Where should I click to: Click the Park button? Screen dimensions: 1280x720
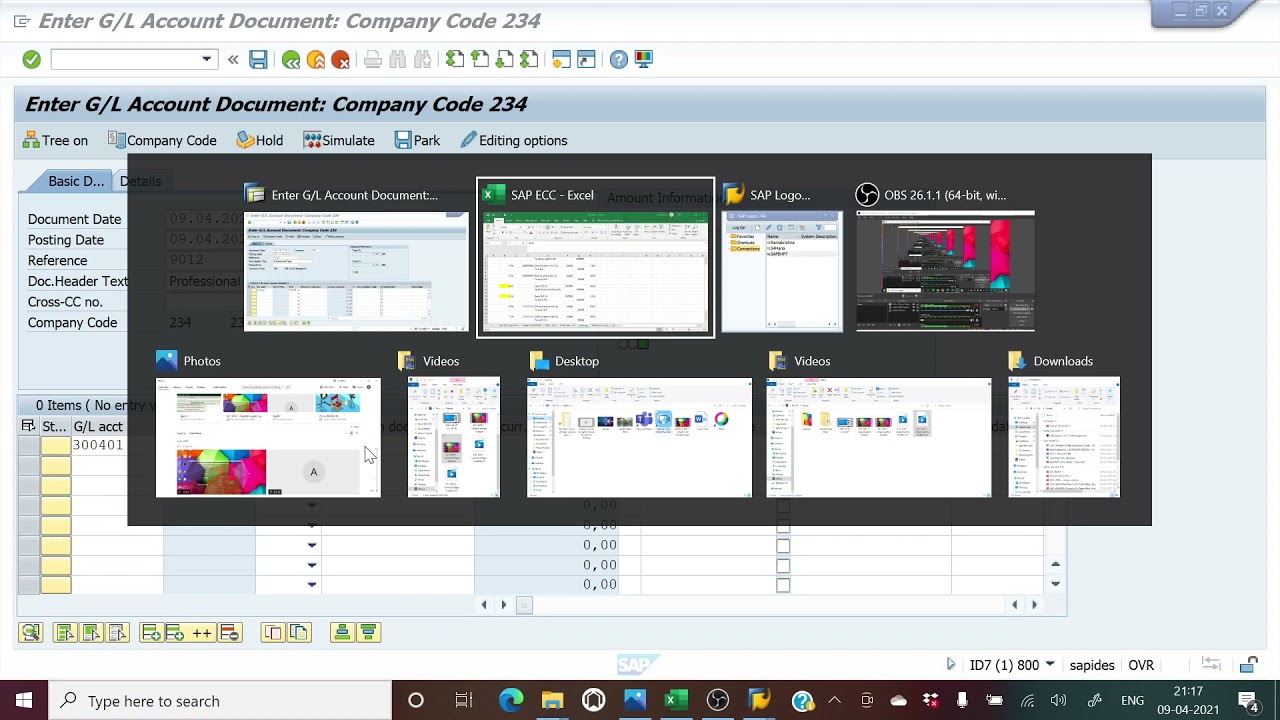pos(417,141)
